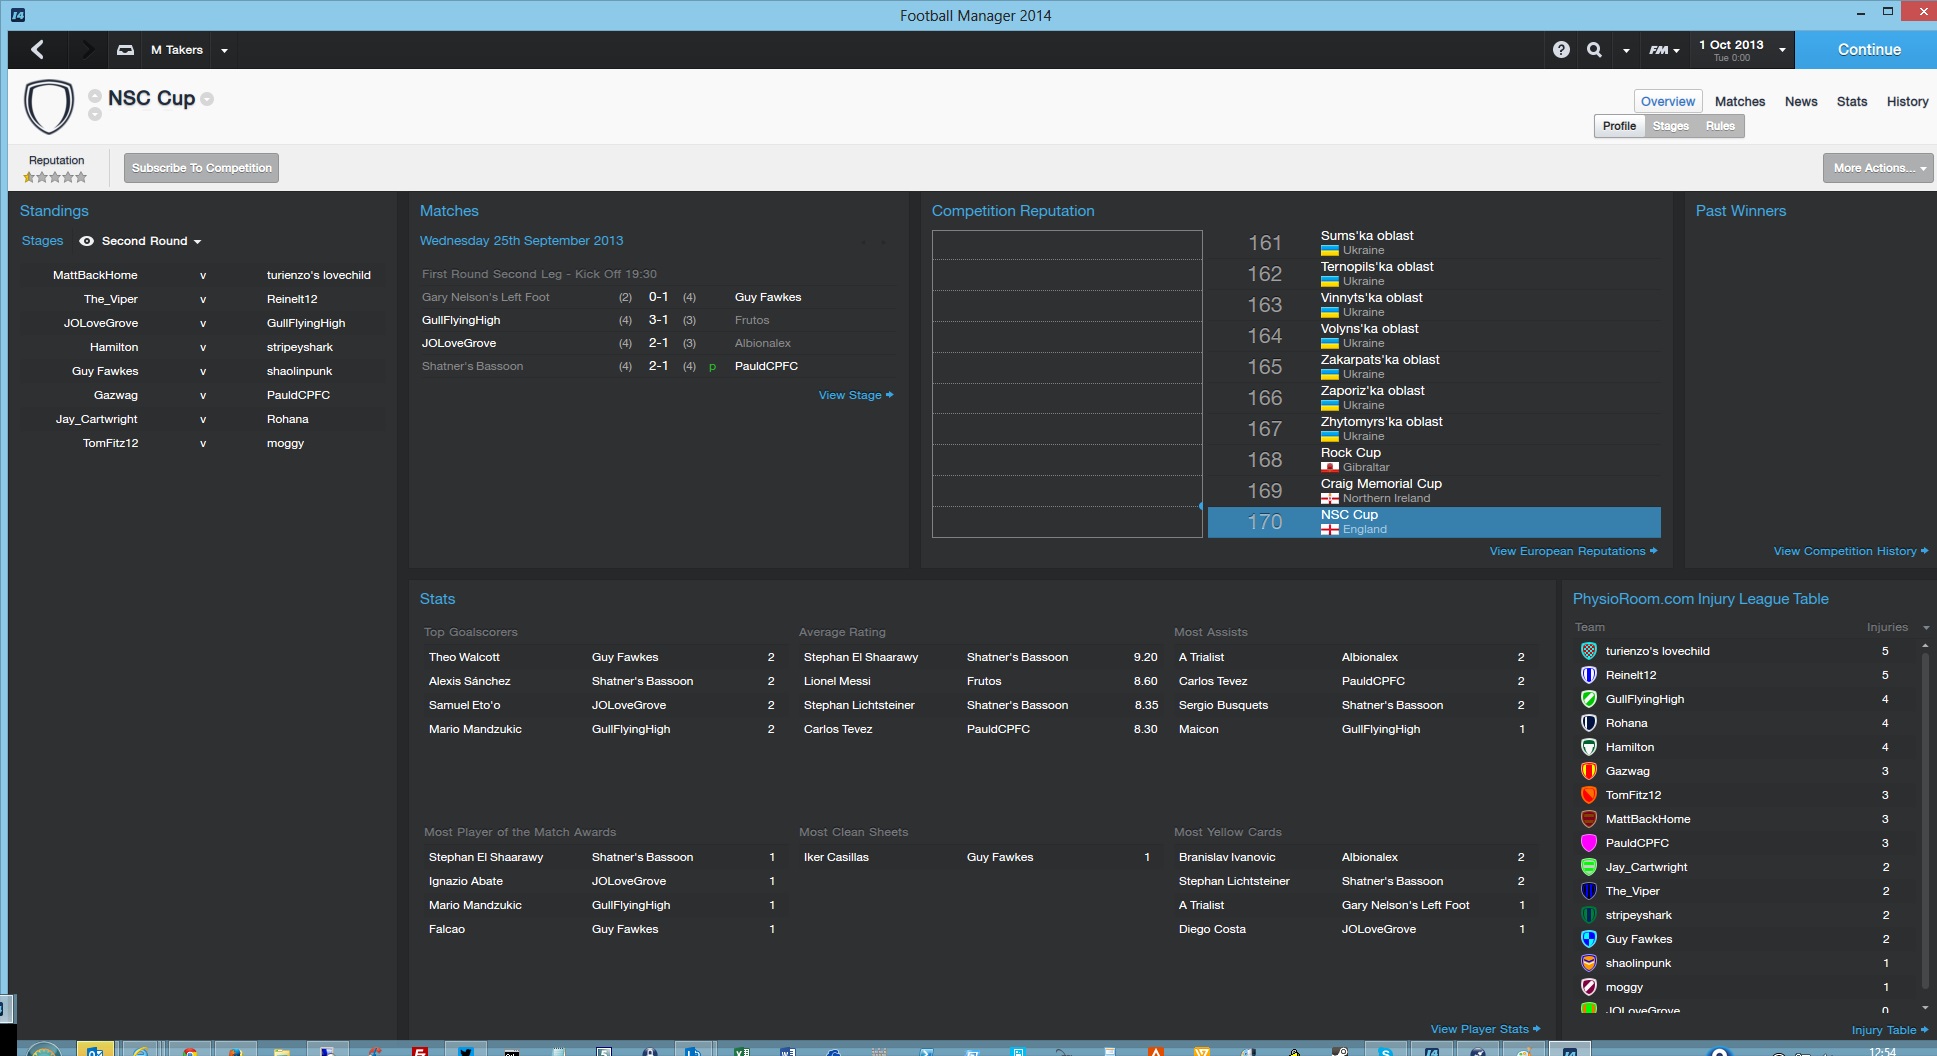Click the Continue button
This screenshot has width=1937, height=1056.
tap(1866, 50)
